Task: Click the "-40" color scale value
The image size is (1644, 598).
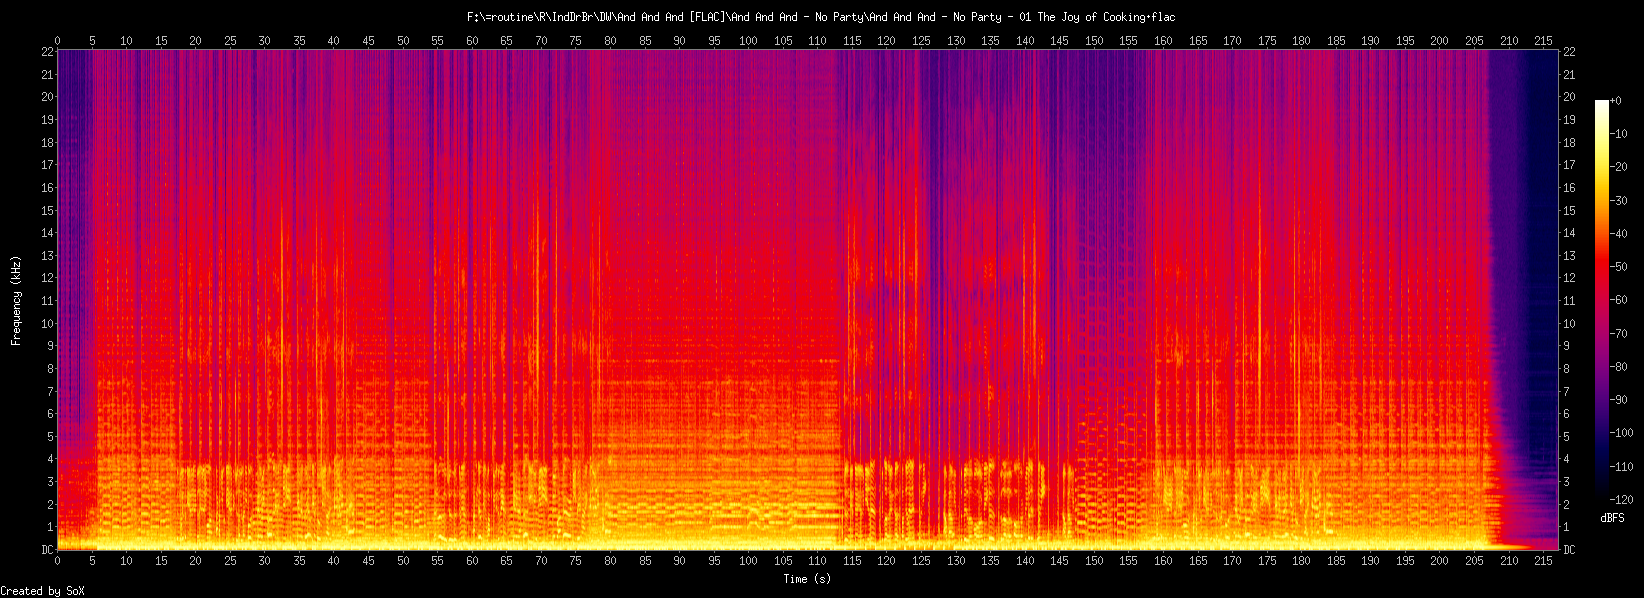Action: 1618,234
